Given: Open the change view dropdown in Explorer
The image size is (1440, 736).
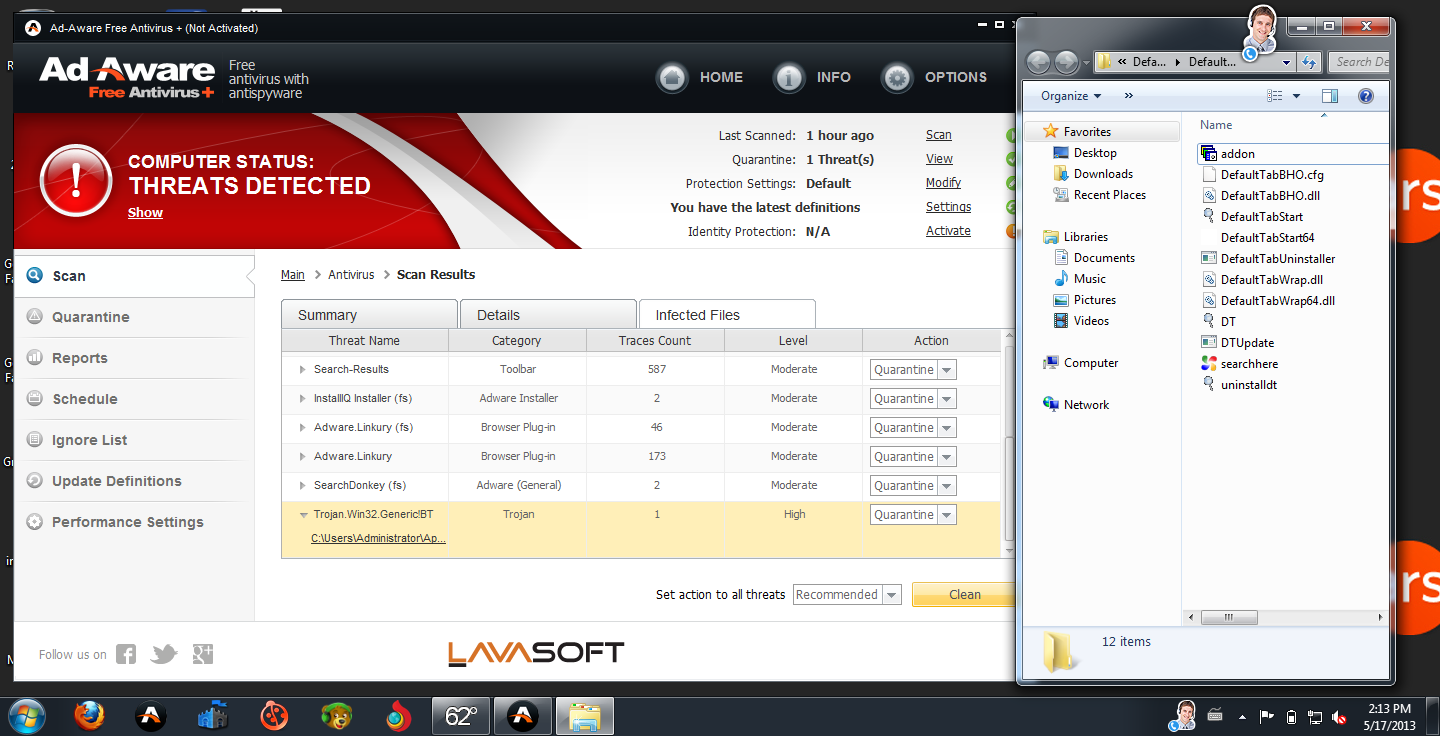Looking at the screenshot, I should coord(1297,96).
